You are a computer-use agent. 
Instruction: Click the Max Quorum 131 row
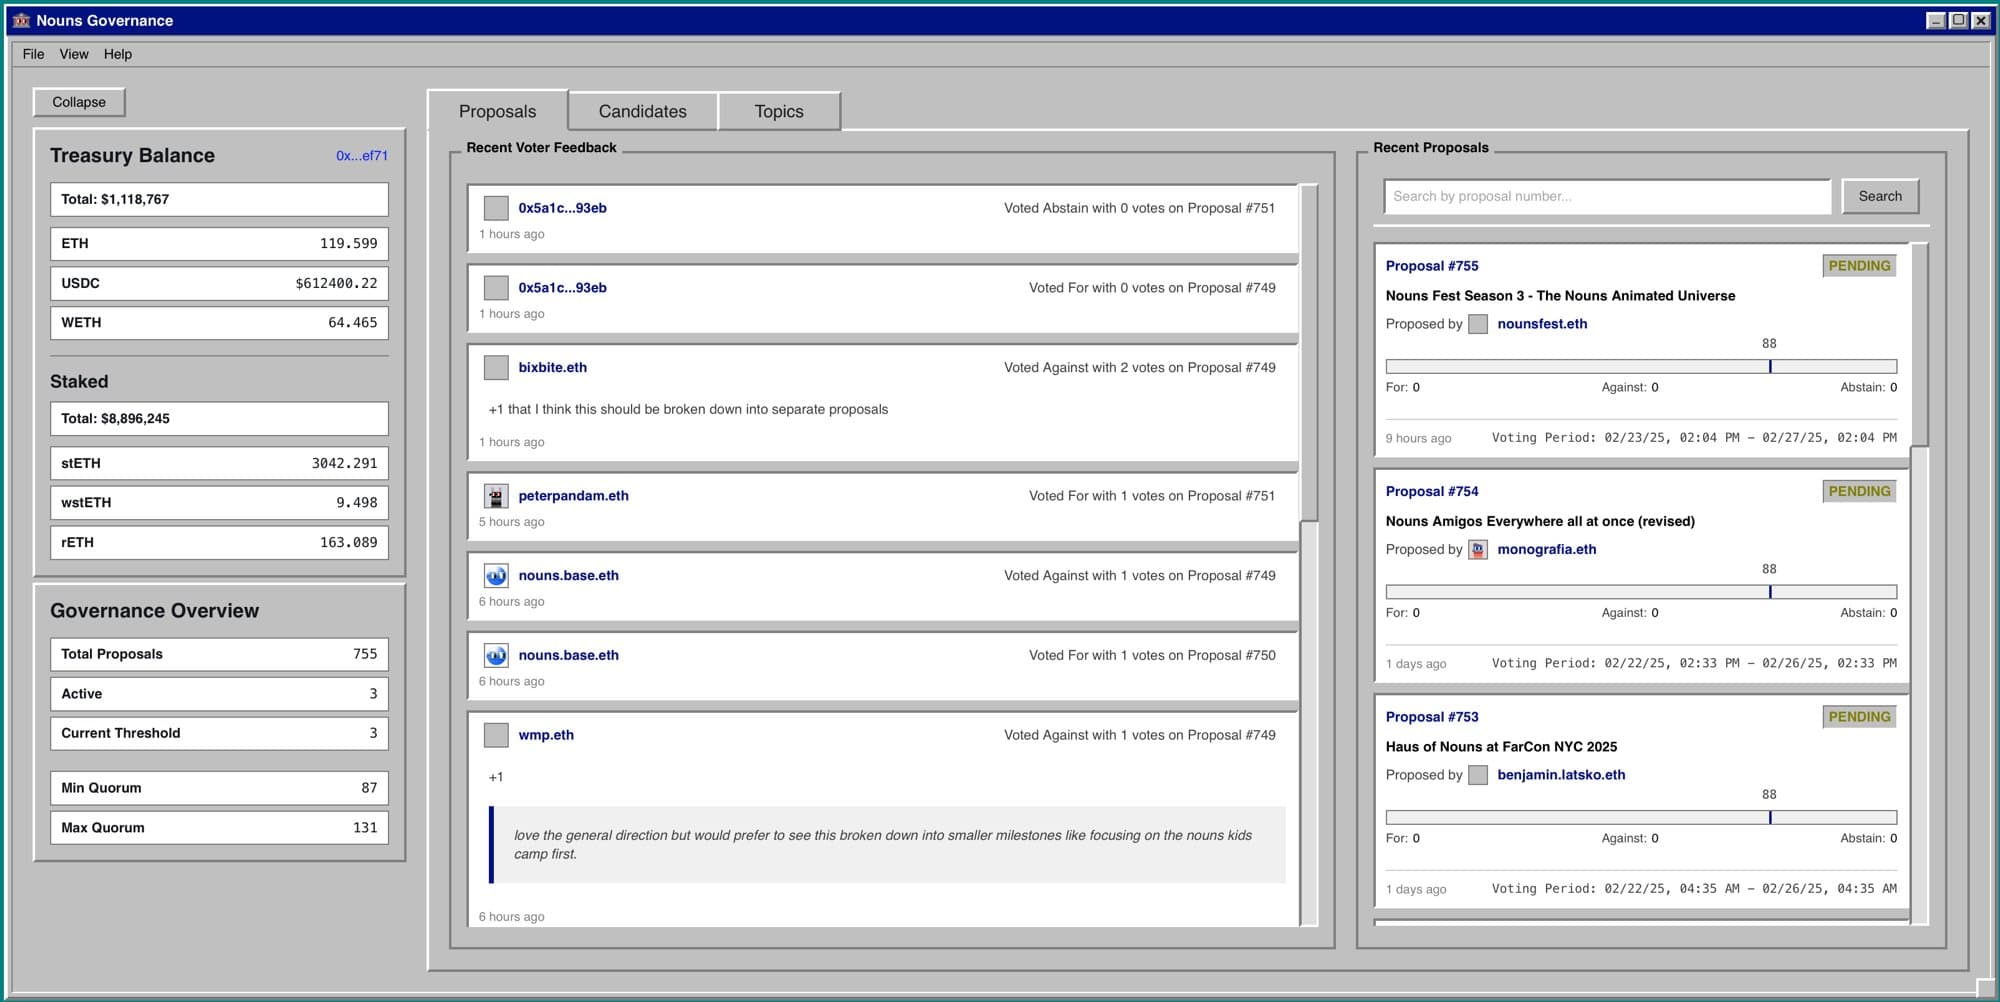click(x=219, y=828)
